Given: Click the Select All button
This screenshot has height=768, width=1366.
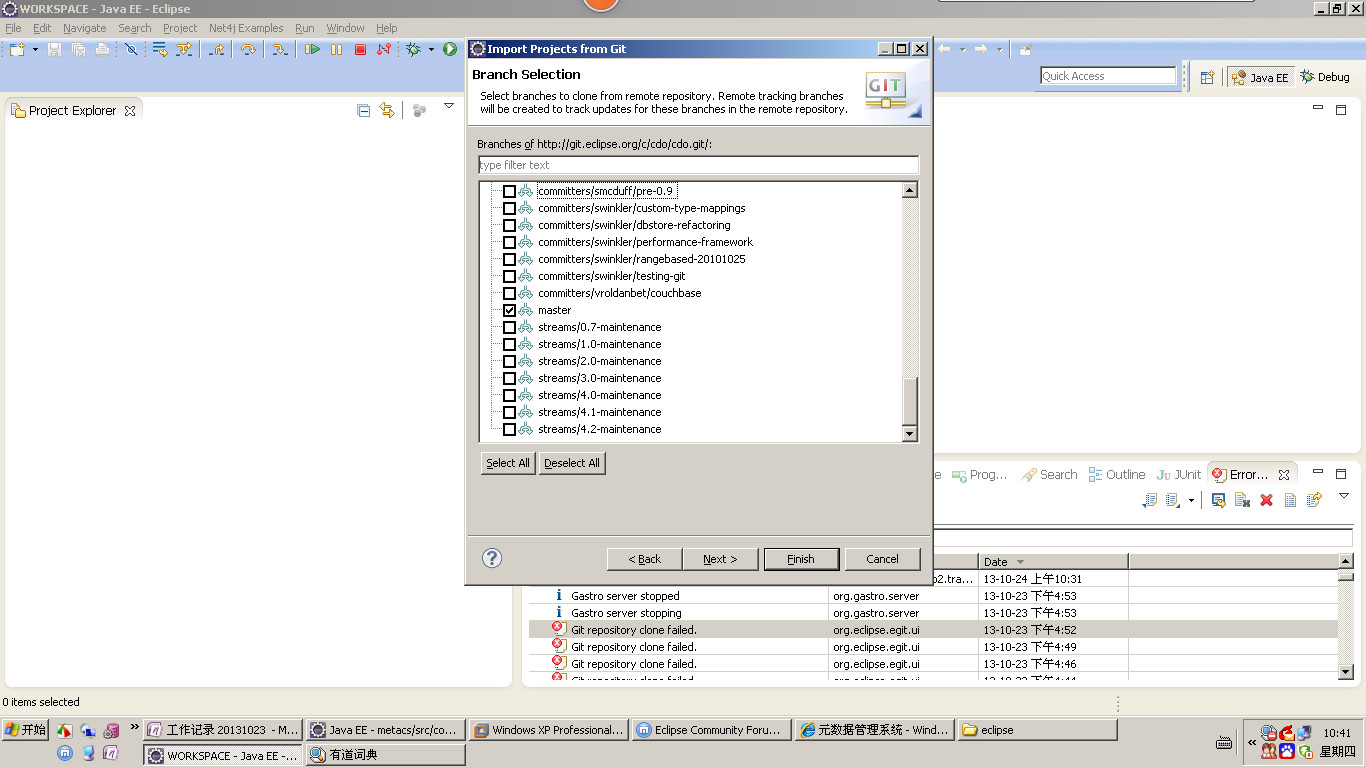Looking at the screenshot, I should pyautogui.click(x=508, y=463).
